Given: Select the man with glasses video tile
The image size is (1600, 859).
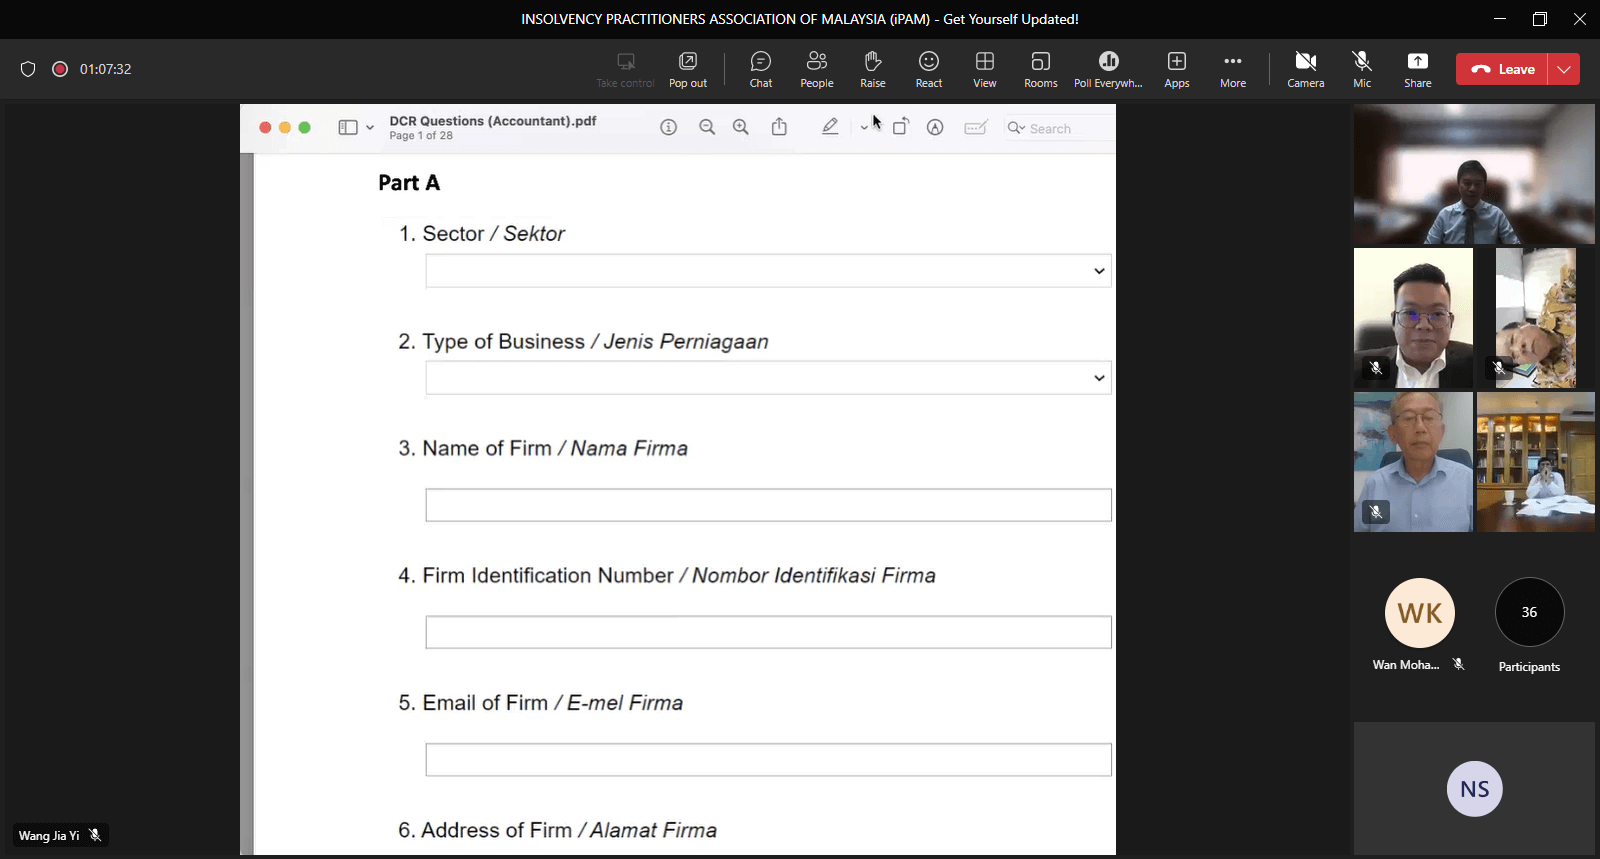Looking at the screenshot, I should tap(1413, 318).
